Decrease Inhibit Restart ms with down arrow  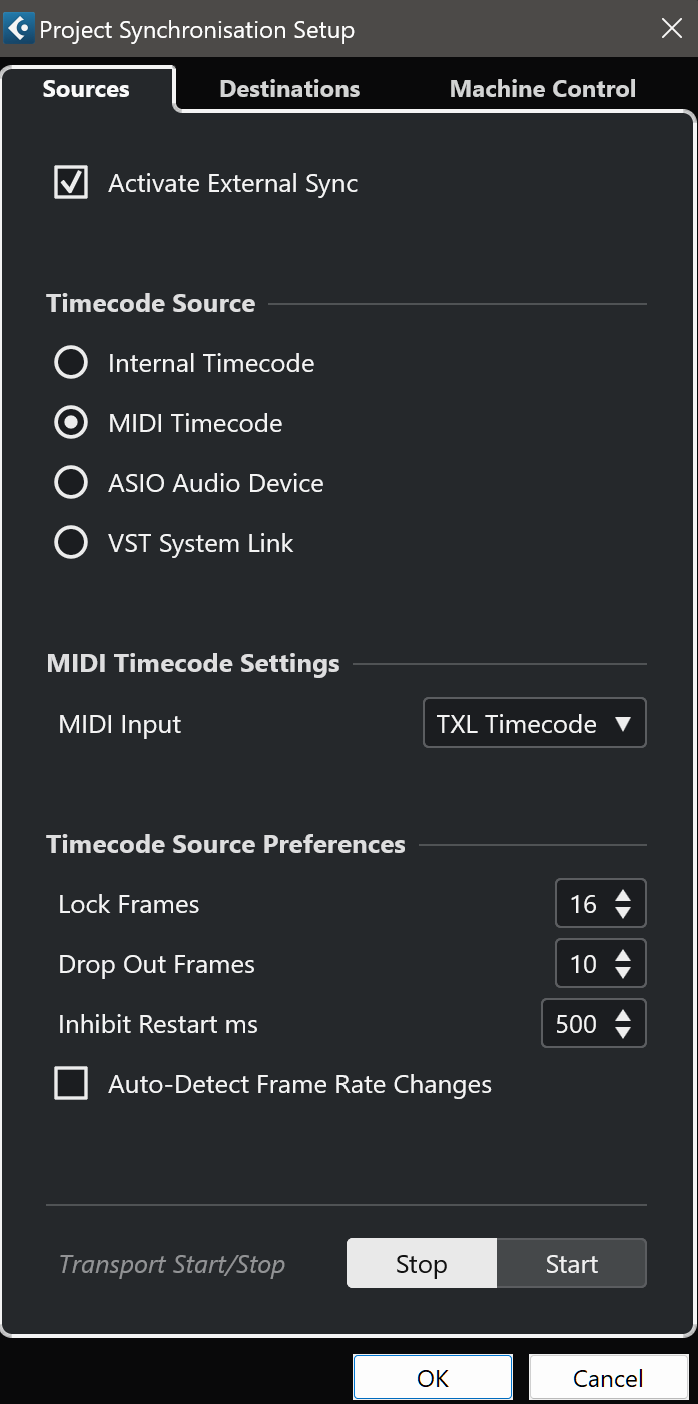[623, 1033]
